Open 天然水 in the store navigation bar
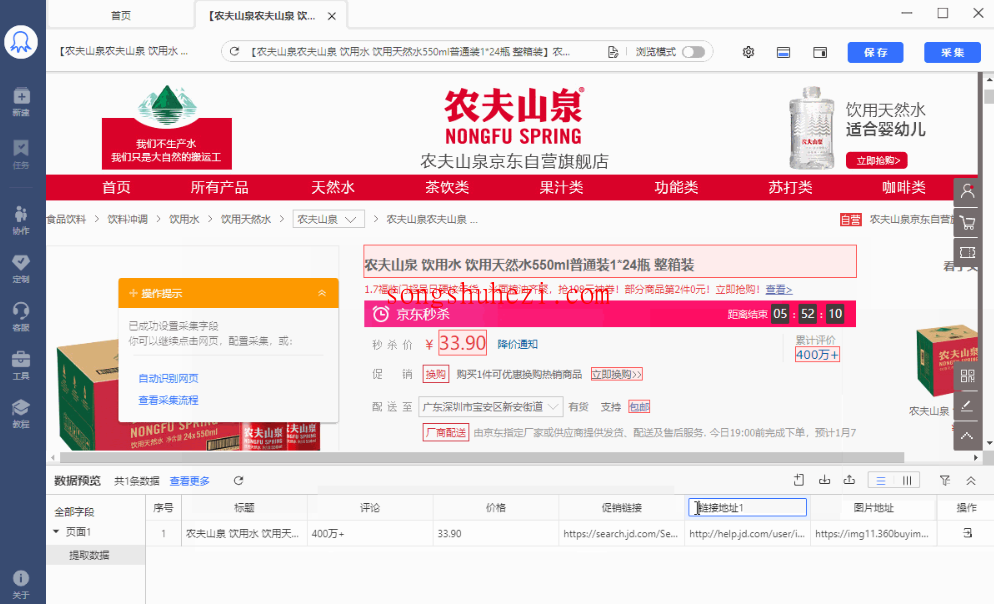The image size is (994, 604). (x=333, y=188)
